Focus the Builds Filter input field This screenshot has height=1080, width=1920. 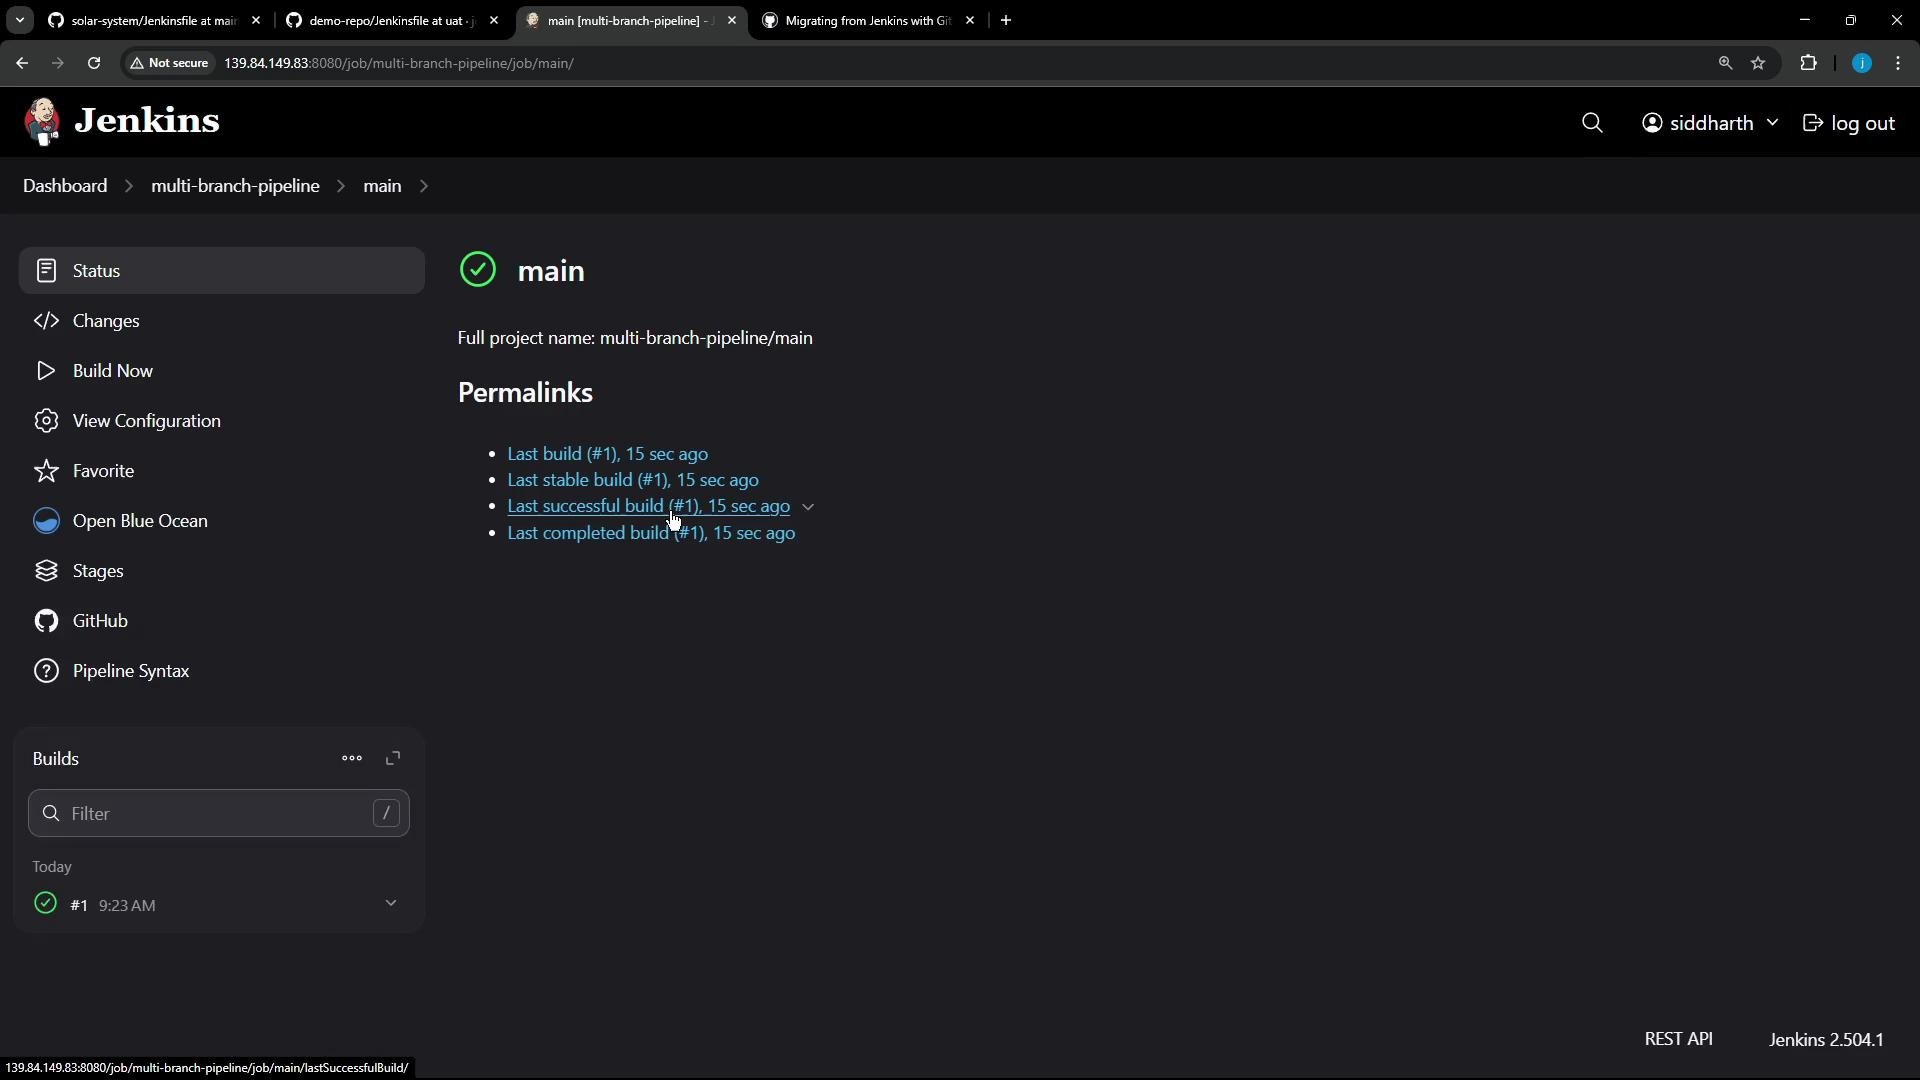(219, 814)
